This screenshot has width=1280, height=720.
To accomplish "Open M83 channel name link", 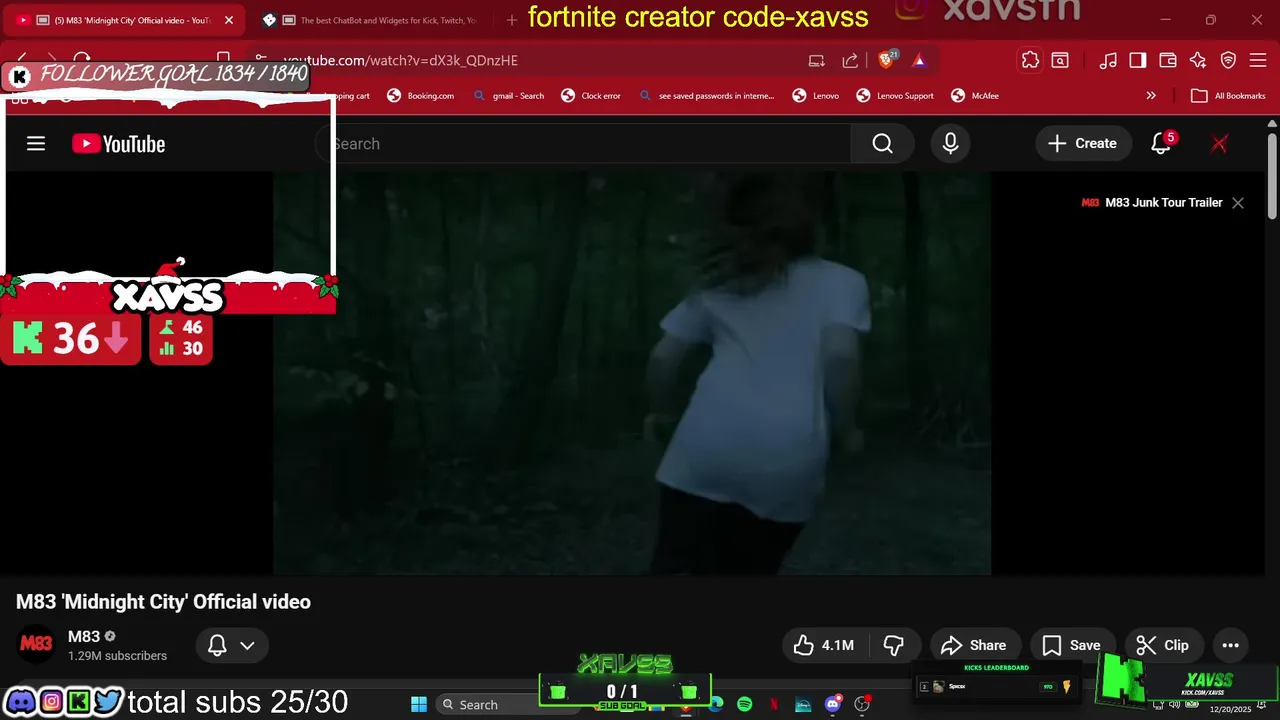I will point(84,637).
